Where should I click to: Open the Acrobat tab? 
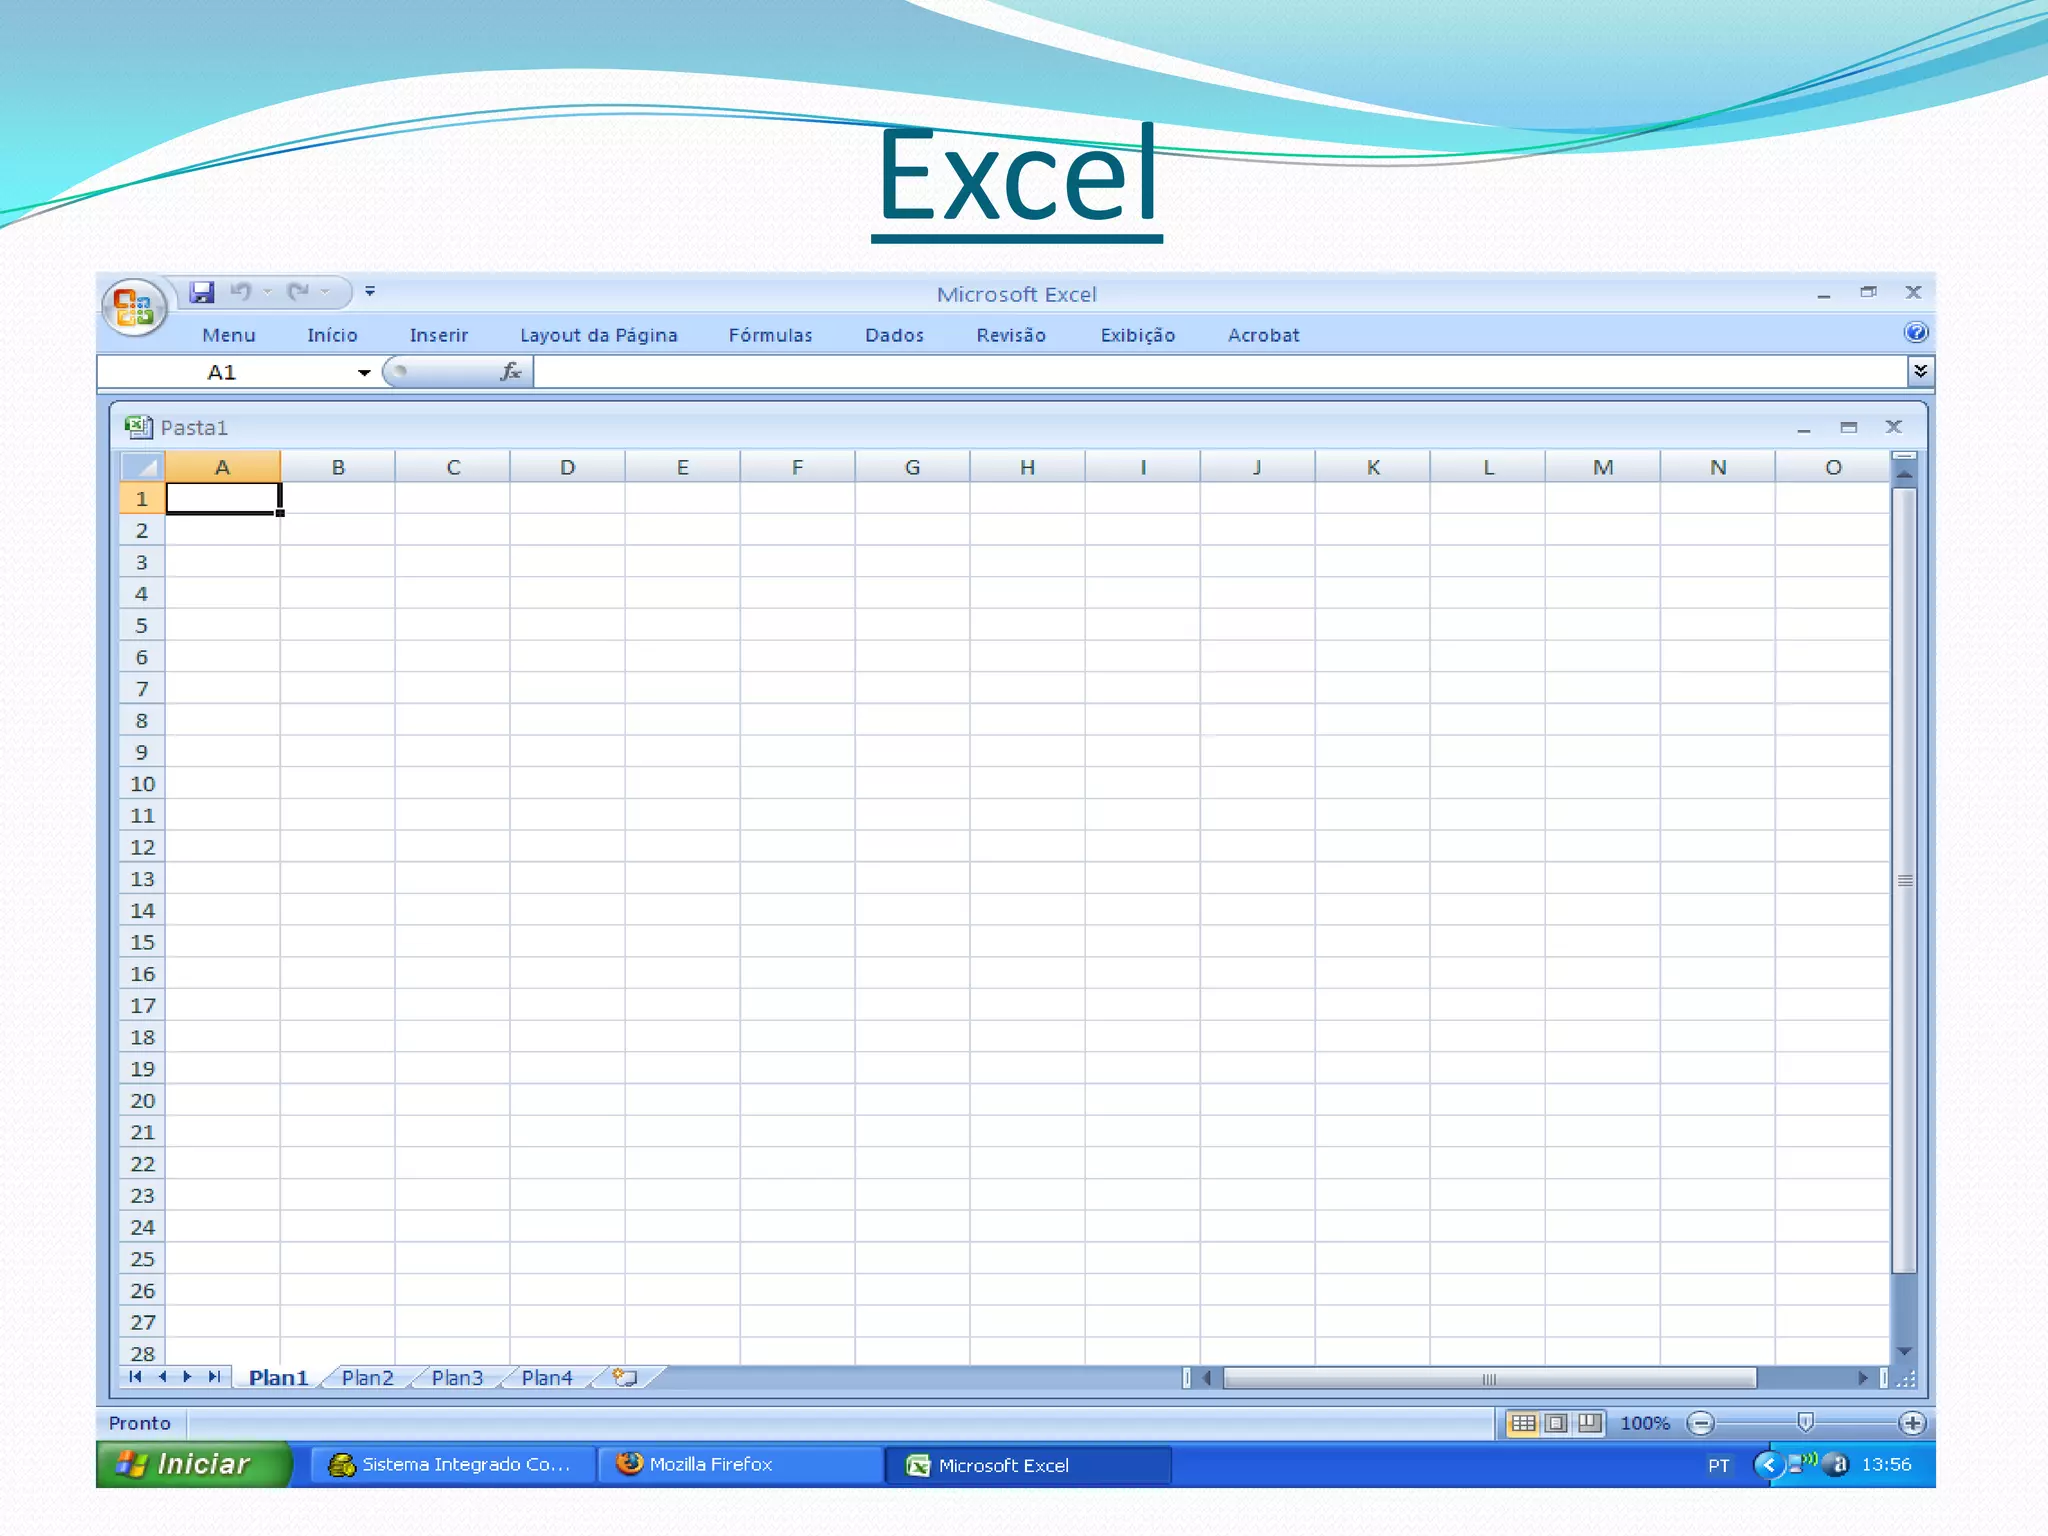[x=1263, y=335]
